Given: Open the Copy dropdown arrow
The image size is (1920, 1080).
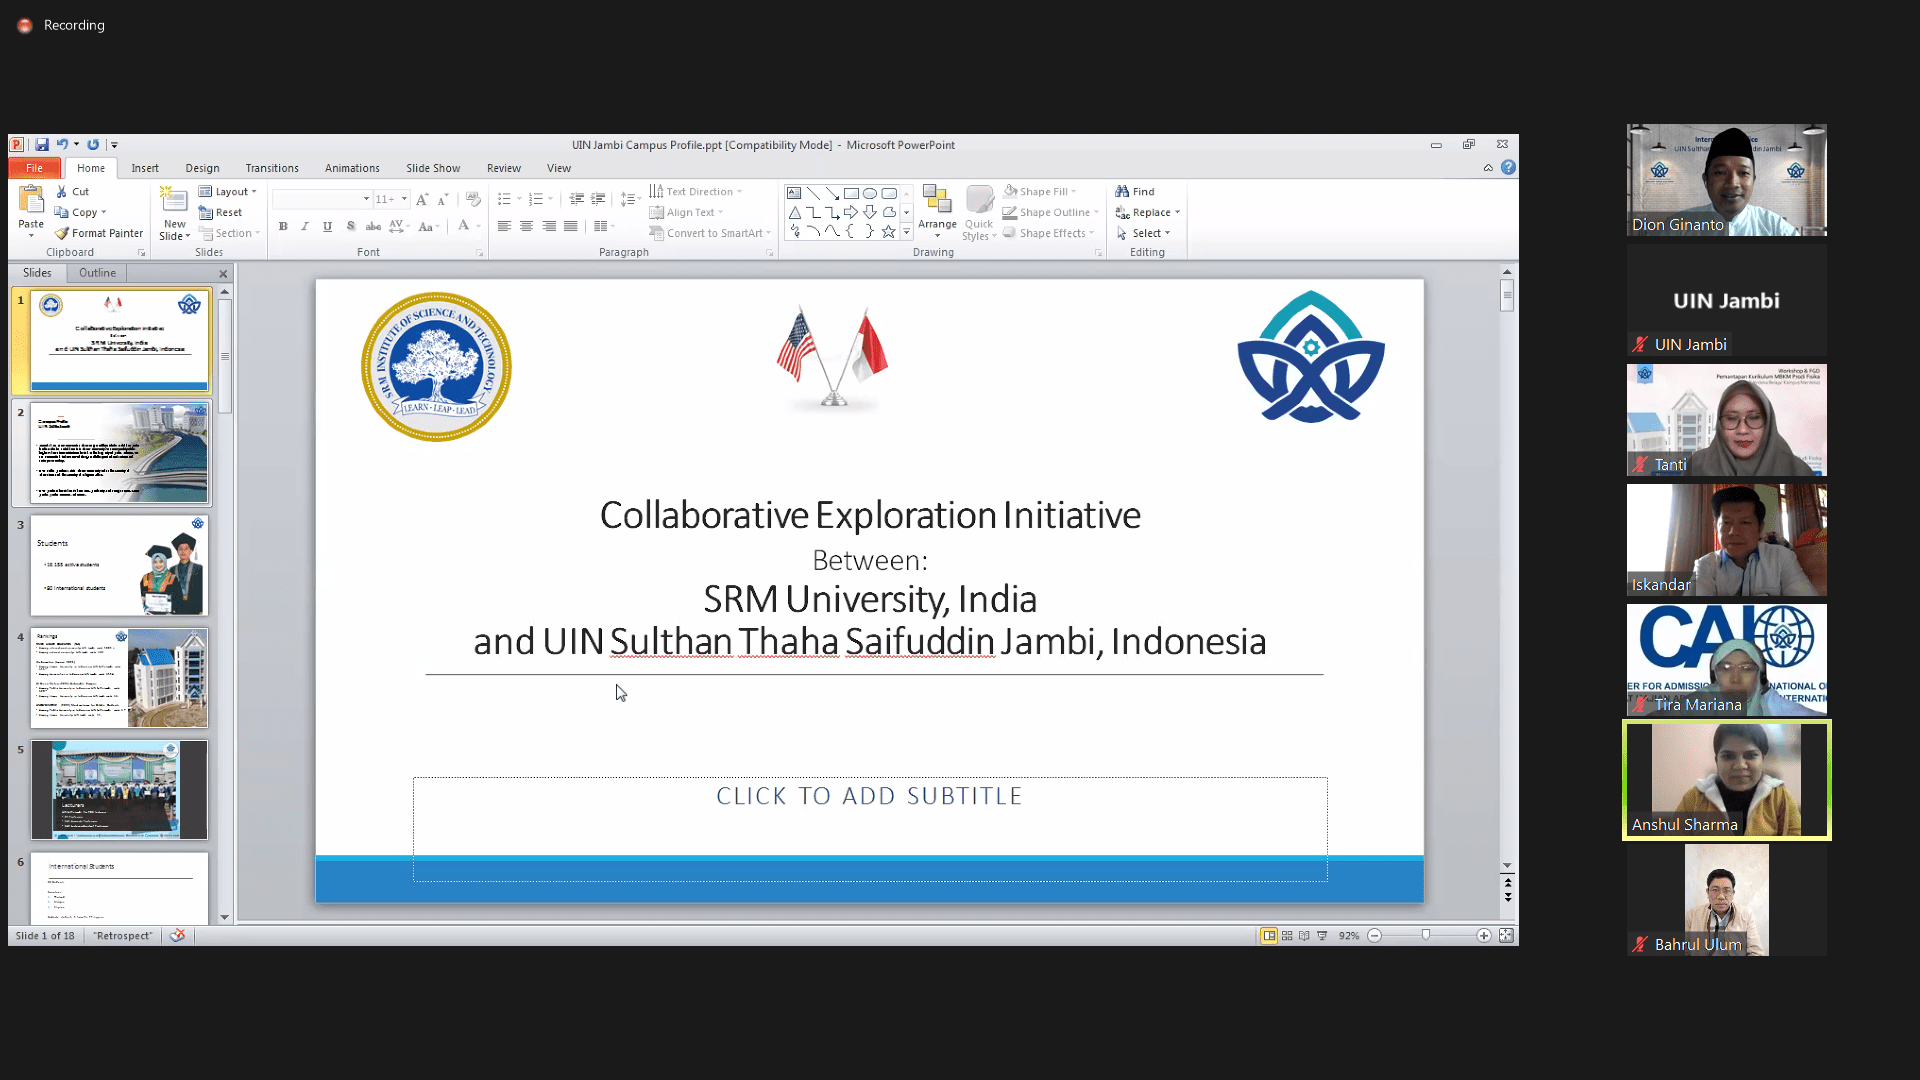Looking at the screenshot, I should click(x=103, y=212).
